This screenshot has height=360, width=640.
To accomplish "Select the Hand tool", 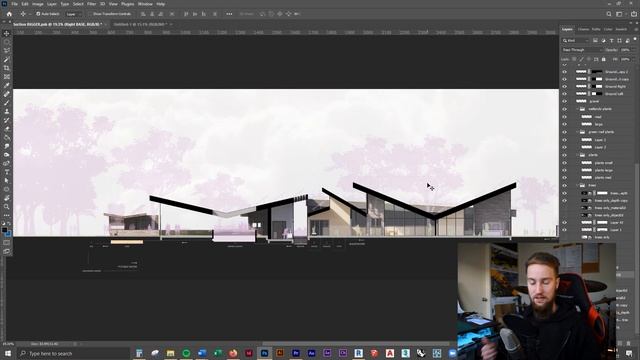I will 7,198.
